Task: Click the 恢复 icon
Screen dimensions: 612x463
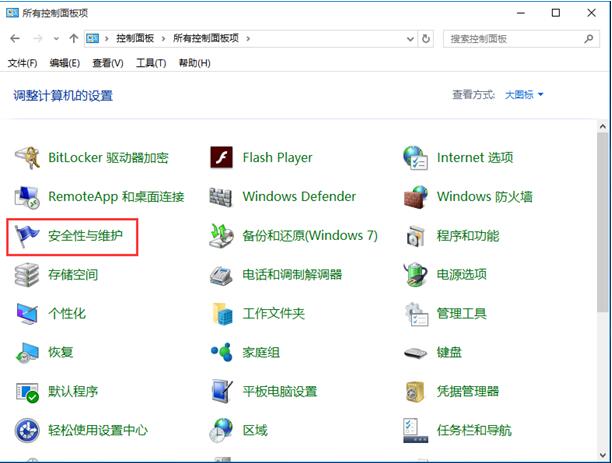Action: coord(27,353)
